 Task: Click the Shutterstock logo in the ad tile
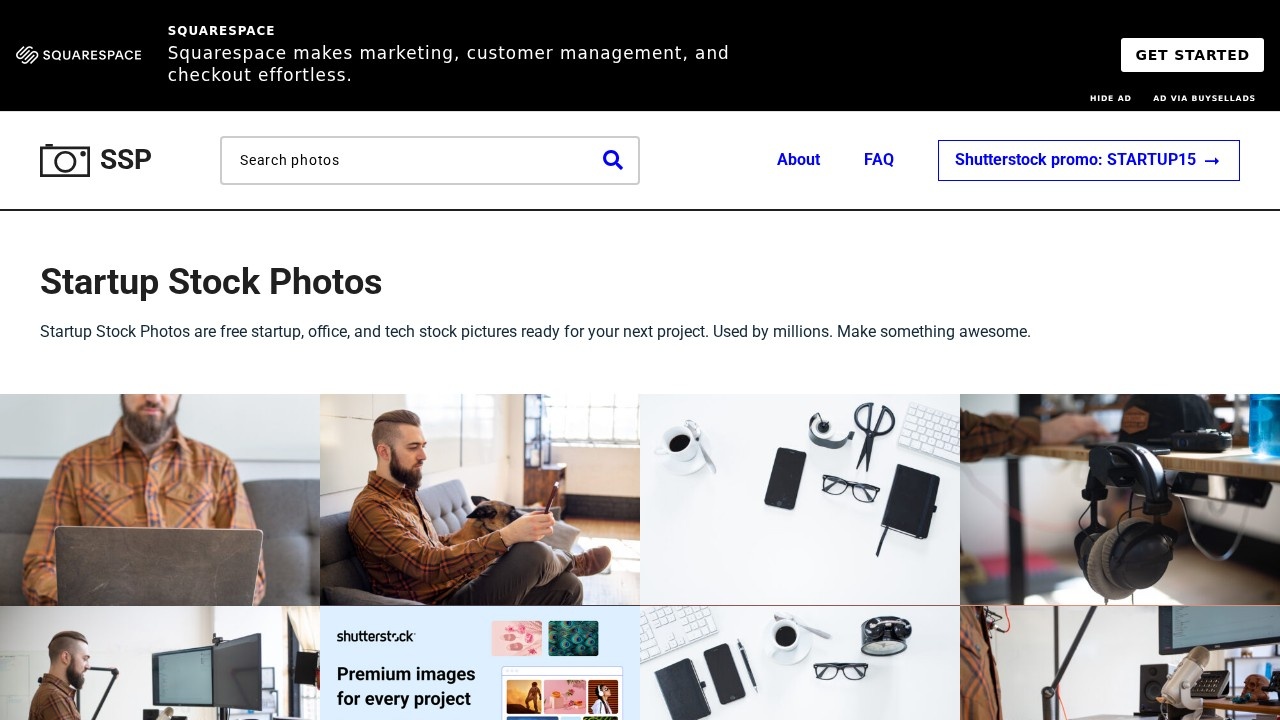pyautogui.click(x=376, y=636)
